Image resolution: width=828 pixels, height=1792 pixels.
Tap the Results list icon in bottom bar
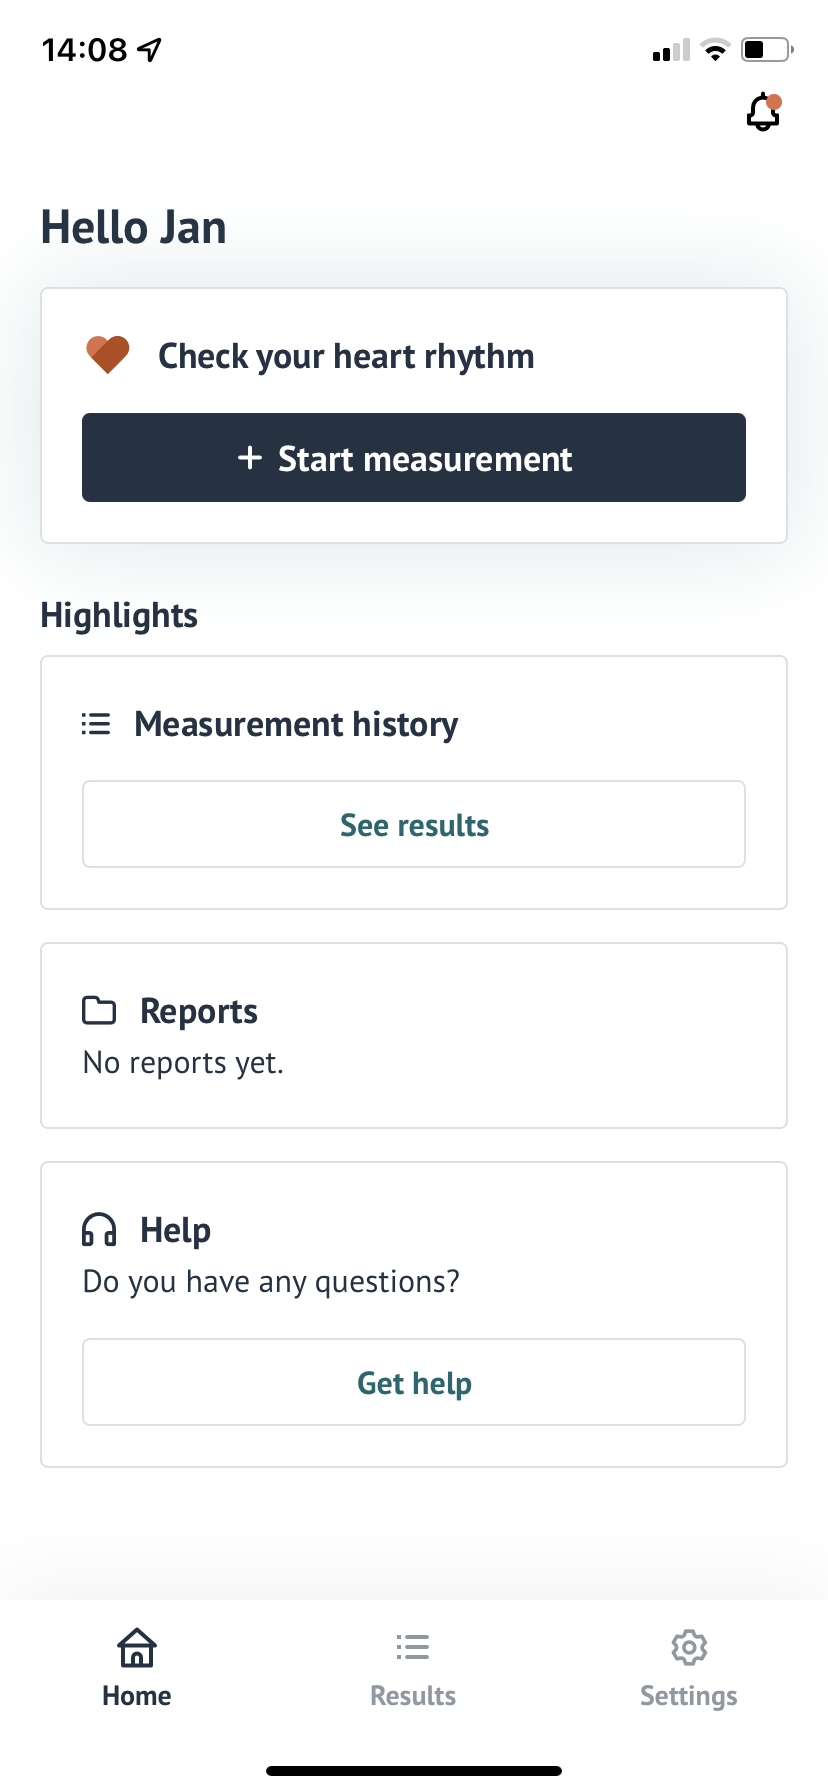click(x=413, y=1647)
